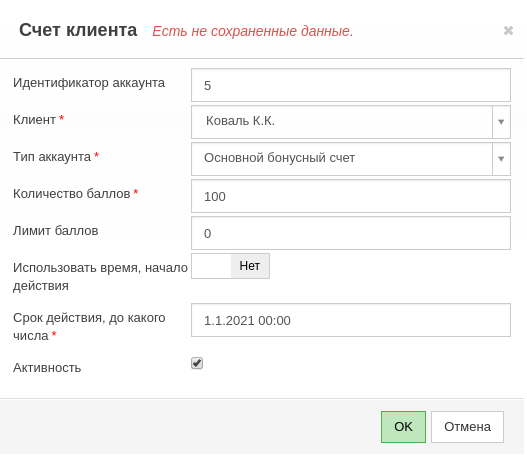Image resolution: width=527 pixels, height=455 pixels.
Task: Click the Лимит баллов input field
Action: 351,233
